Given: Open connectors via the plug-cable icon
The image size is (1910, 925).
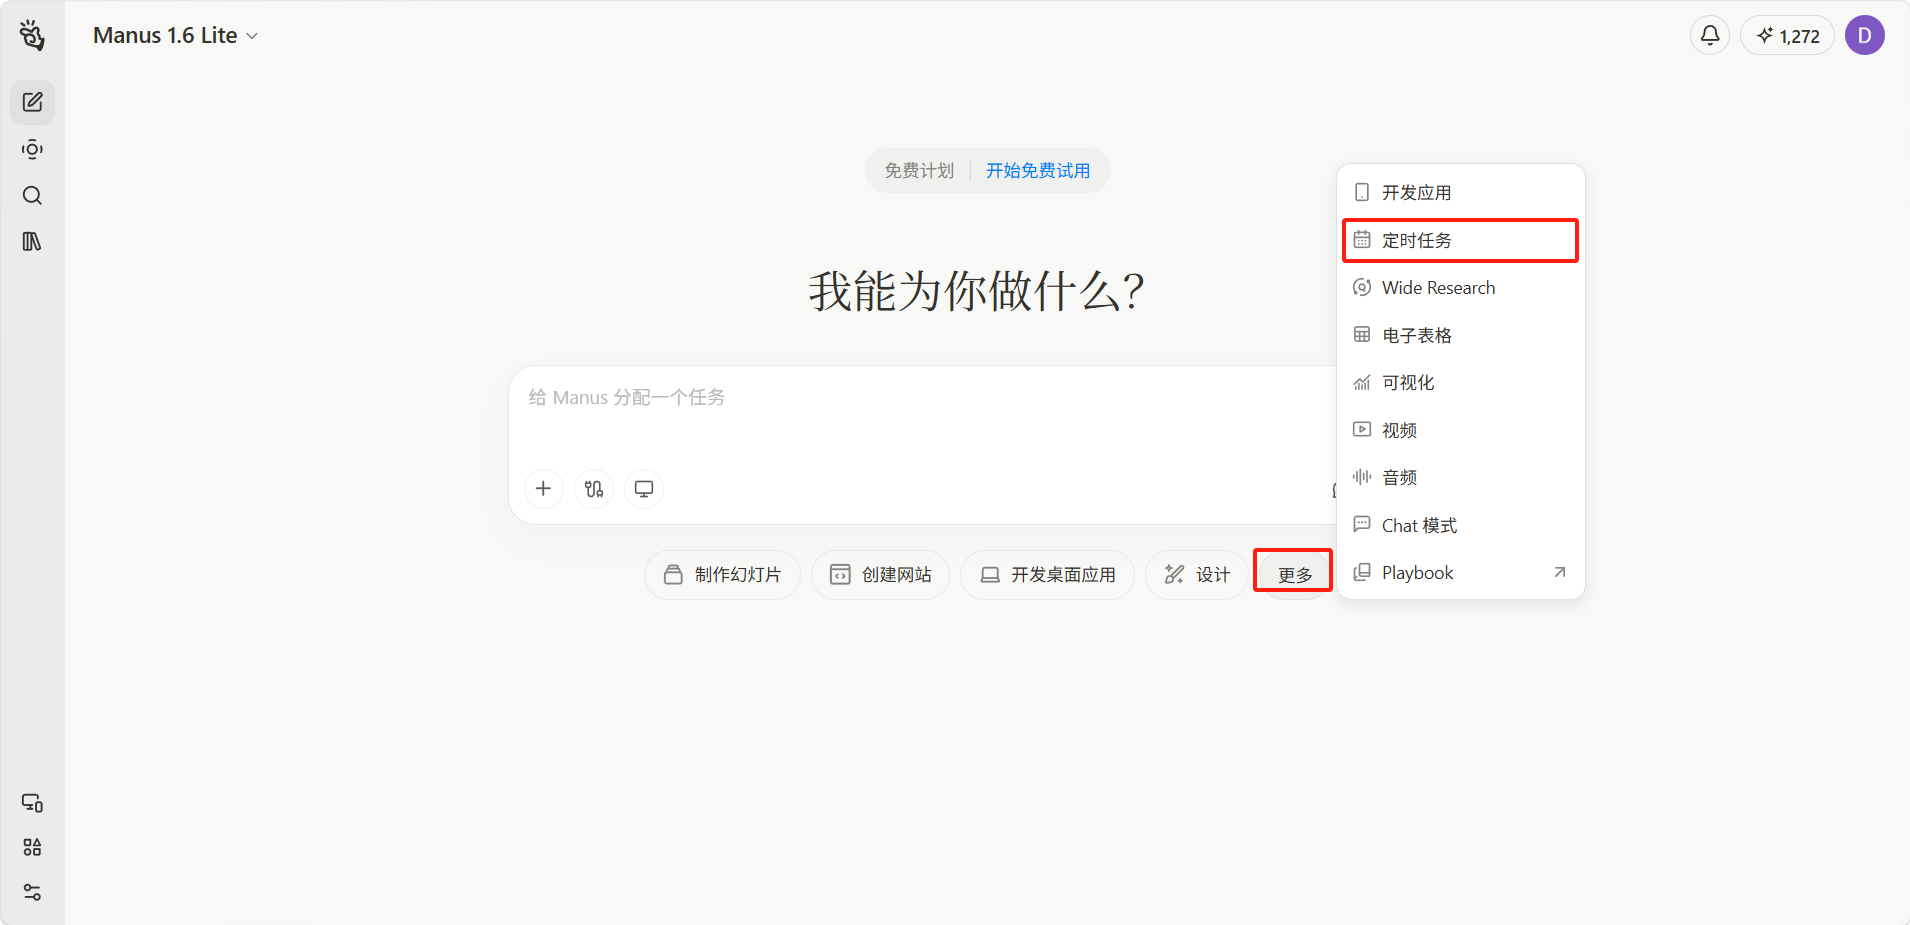Looking at the screenshot, I should click(594, 488).
